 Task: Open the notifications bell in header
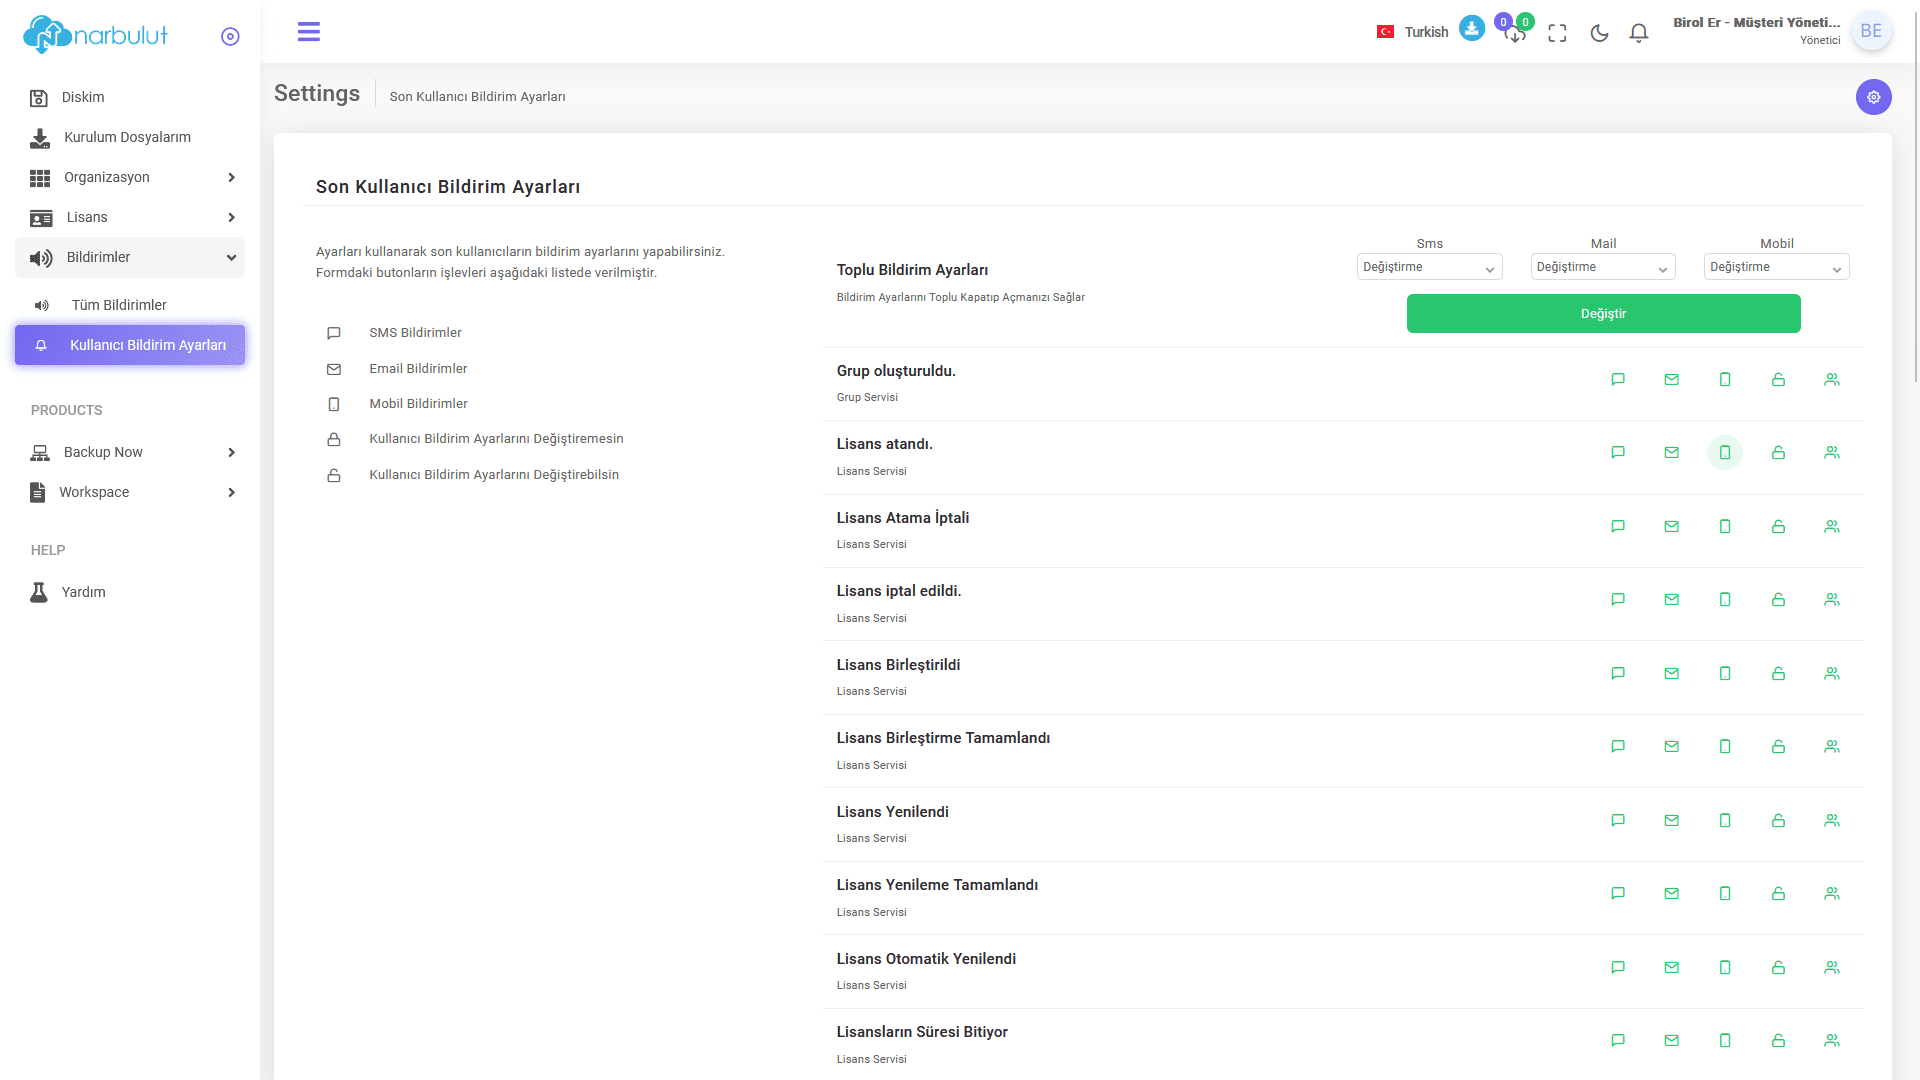[x=1638, y=33]
